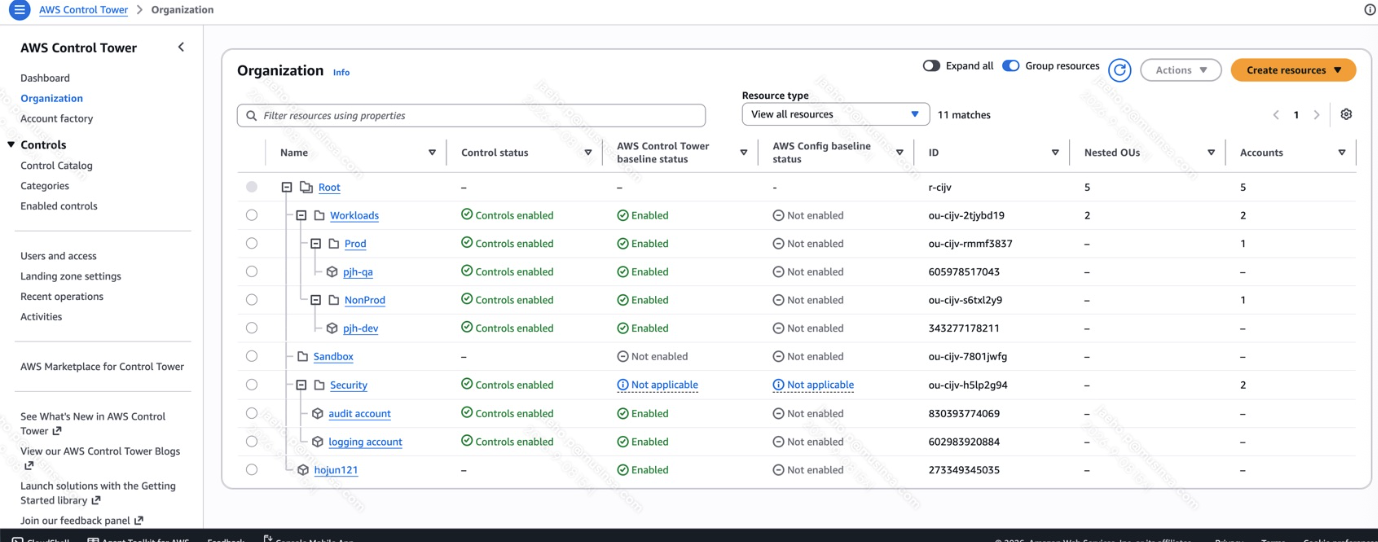
Task: Open the Create resources dropdown
Action: pos(1293,70)
